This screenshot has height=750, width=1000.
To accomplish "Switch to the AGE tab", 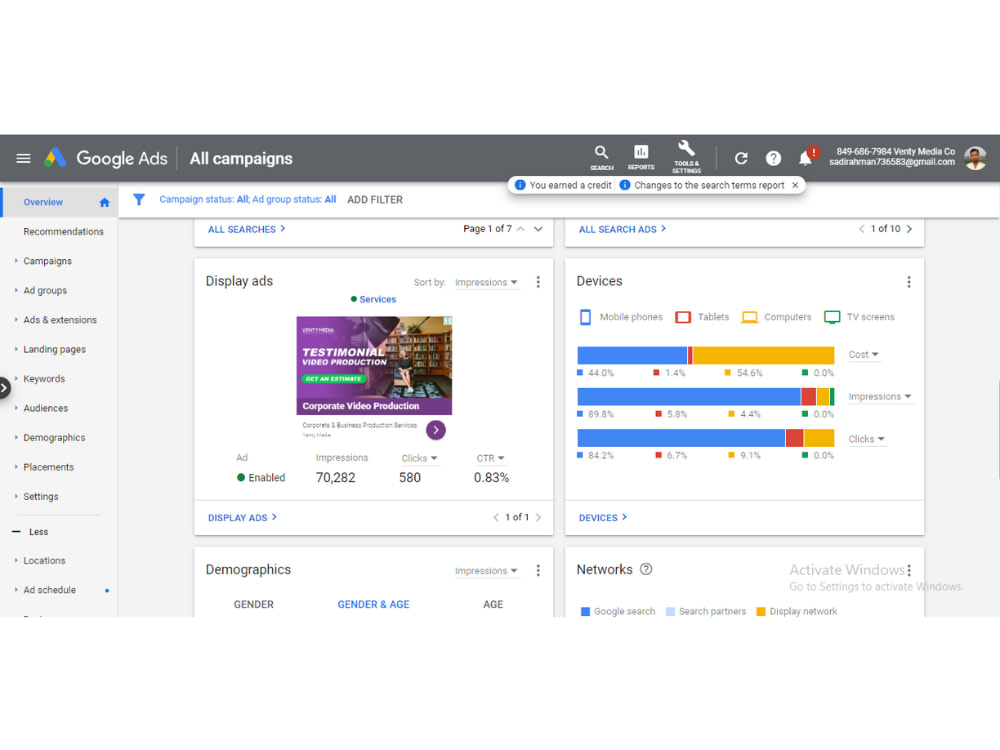I will pos(493,605).
